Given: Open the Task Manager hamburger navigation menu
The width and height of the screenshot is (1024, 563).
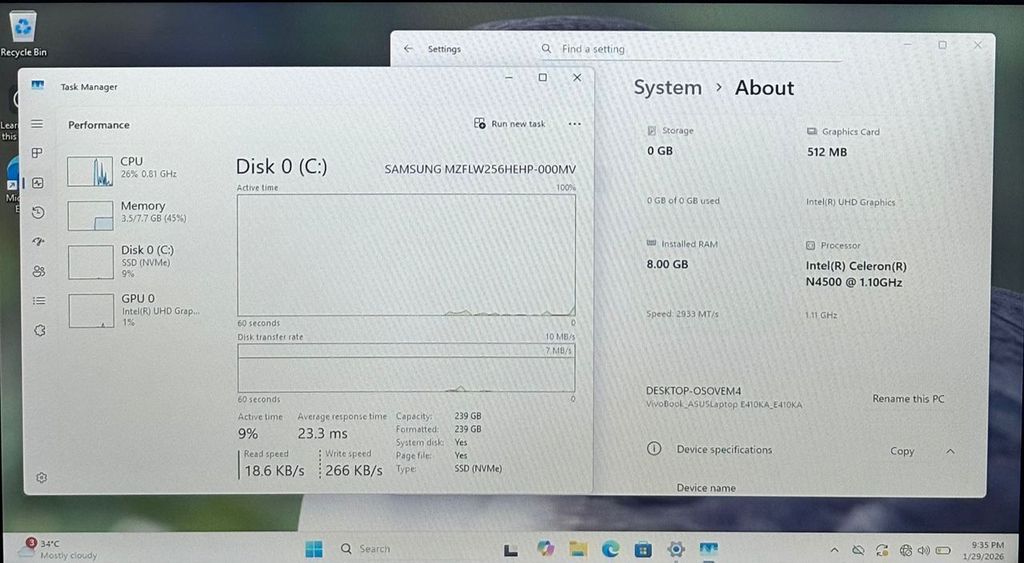Looking at the screenshot, I should (37, 124).
